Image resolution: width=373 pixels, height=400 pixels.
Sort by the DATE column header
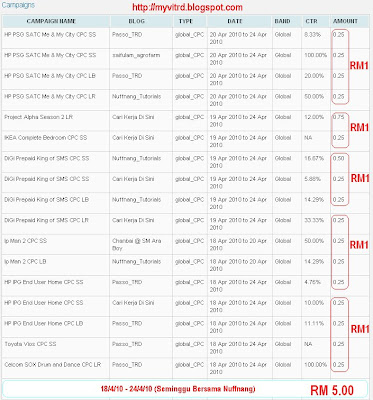(x=235, y=21)
